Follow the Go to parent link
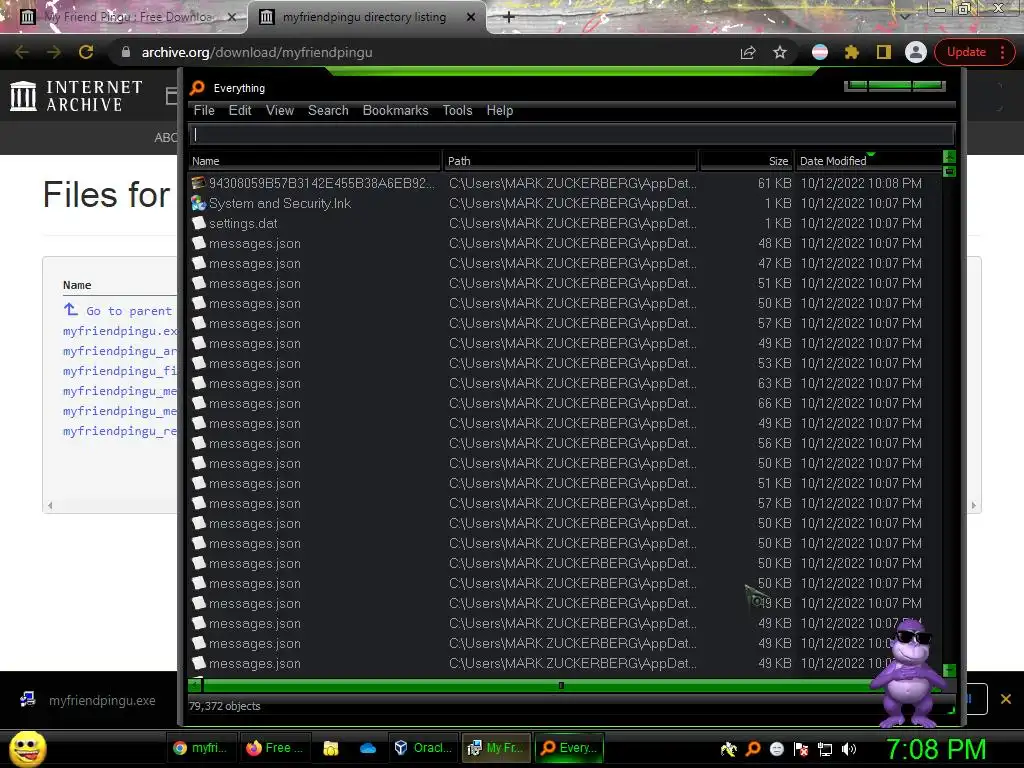This screenshot has height=768, width=1024. tap(129, 311)
